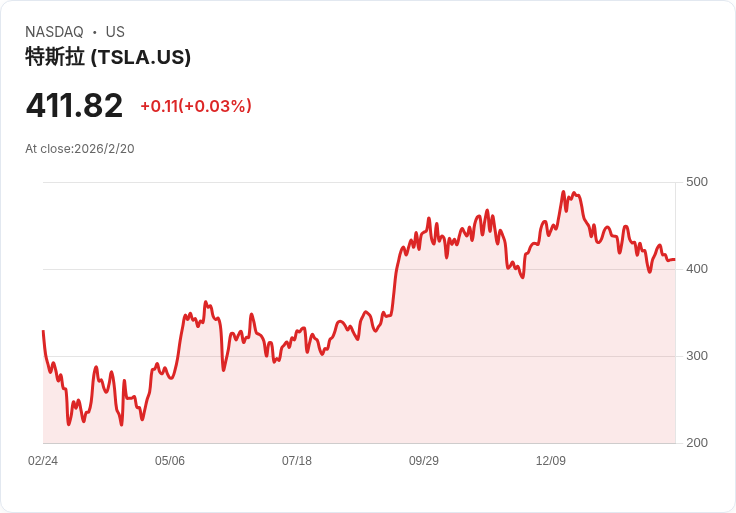736x513 pixels.
Task: Click the US market label
Action: [115, 32]
